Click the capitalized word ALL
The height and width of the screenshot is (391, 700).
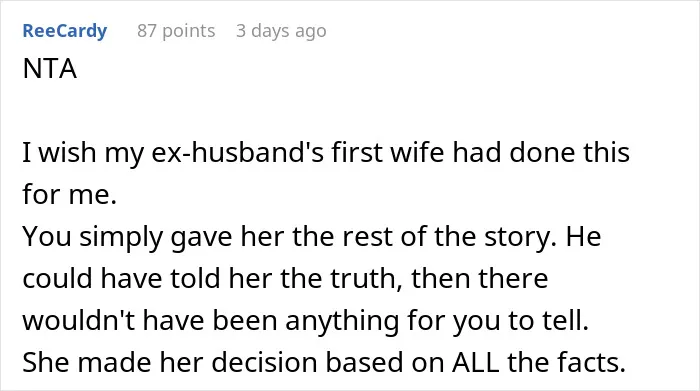(475, 362)
